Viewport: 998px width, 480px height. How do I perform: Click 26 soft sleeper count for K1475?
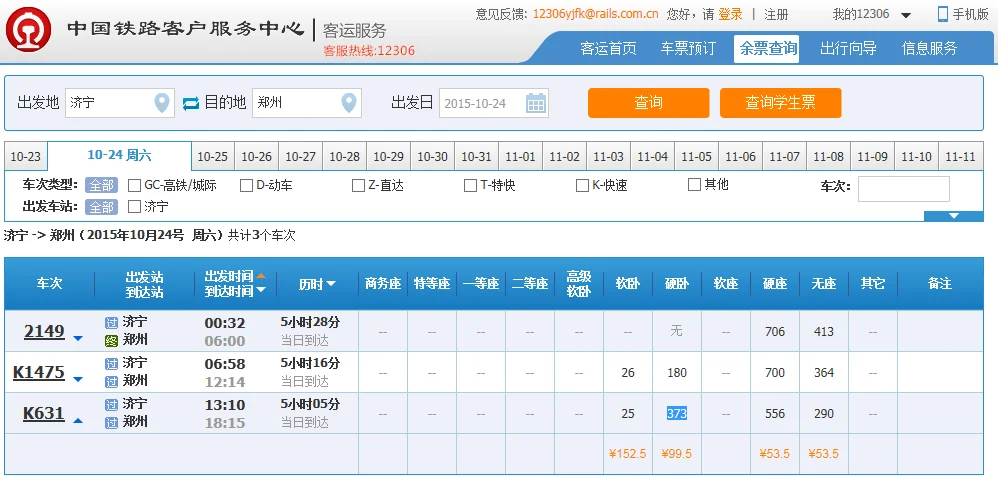click(x=628, y=372)
